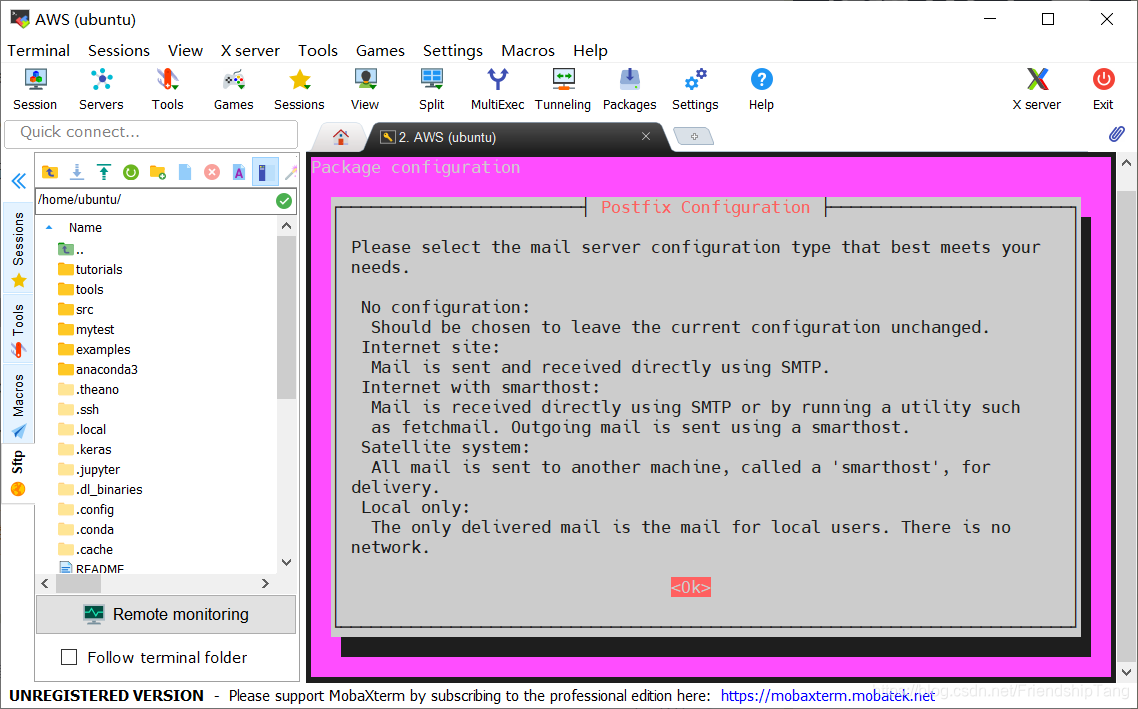
Task: Open the mobaxterm.mobatek.net link
Action: click(828, 696)
